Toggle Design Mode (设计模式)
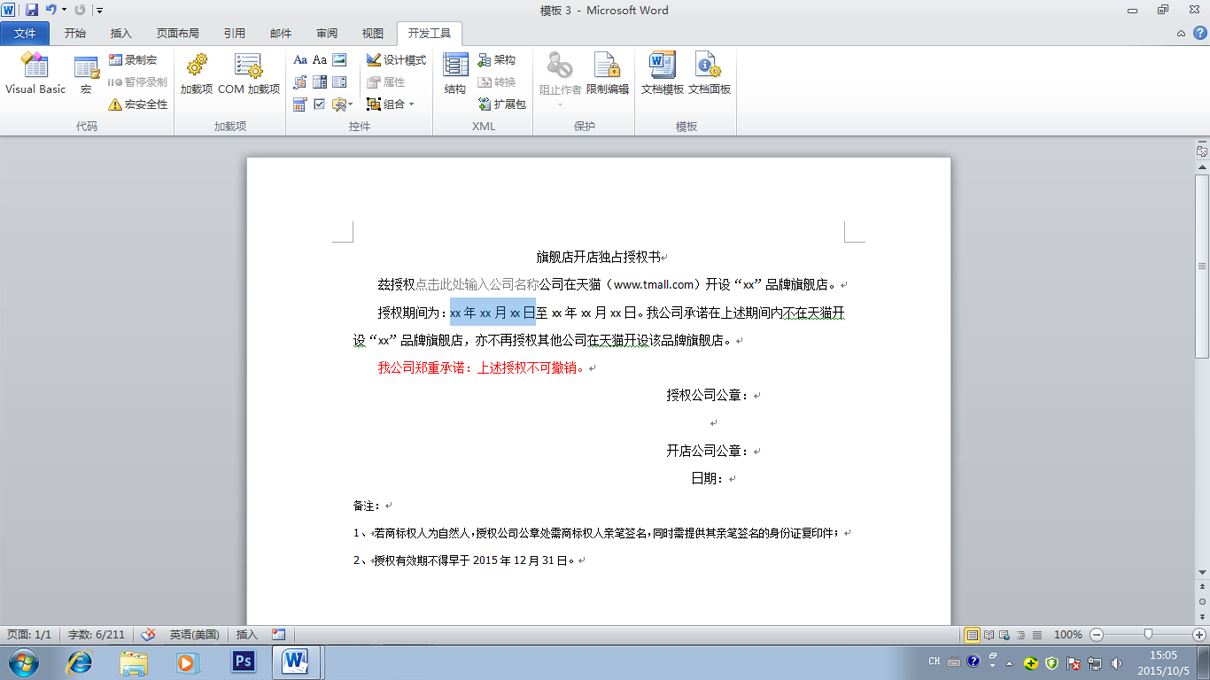This screenshot has width=1210, height=680. 396,60
